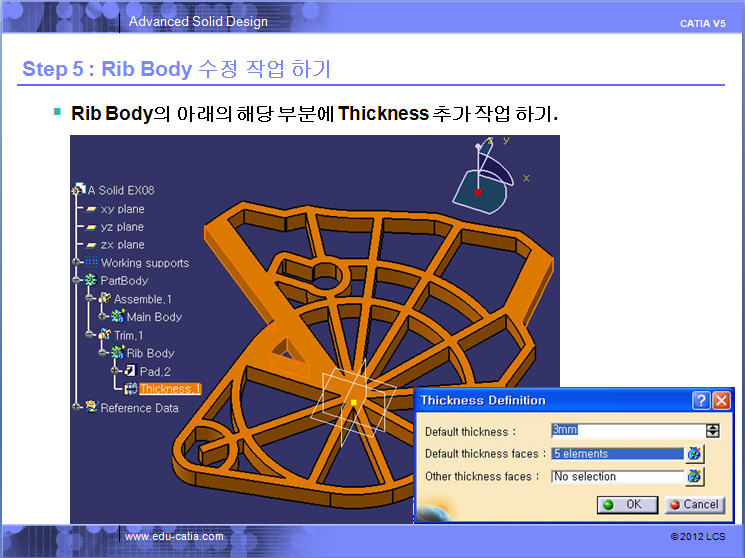
Task: Click the Pad.2 feature icon
Action: pos(130,371)
